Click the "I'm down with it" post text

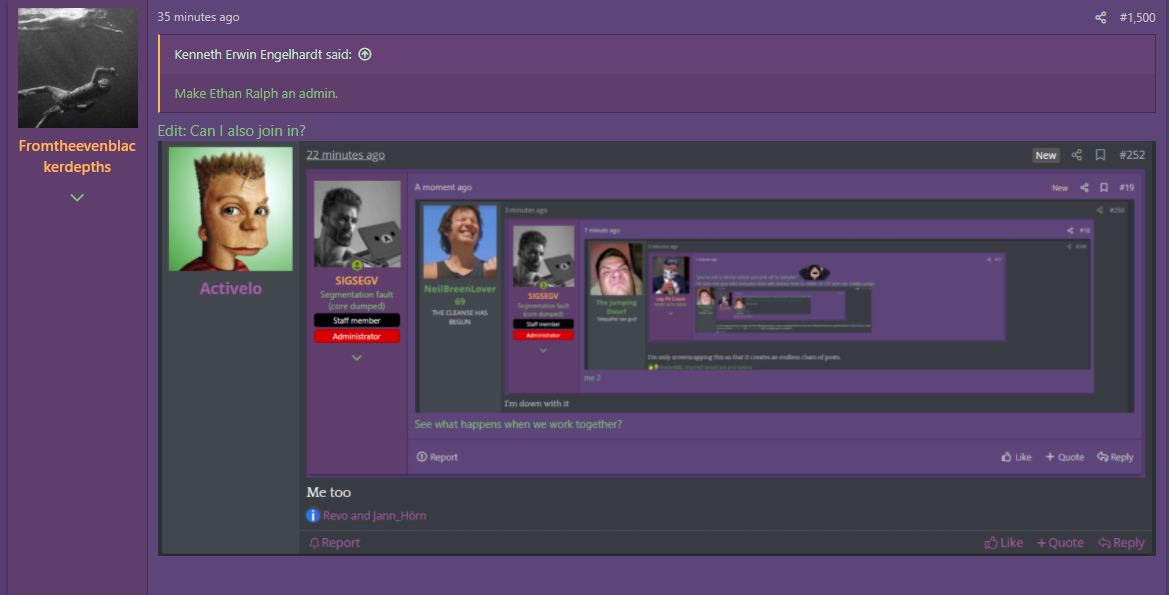point(537,403)
